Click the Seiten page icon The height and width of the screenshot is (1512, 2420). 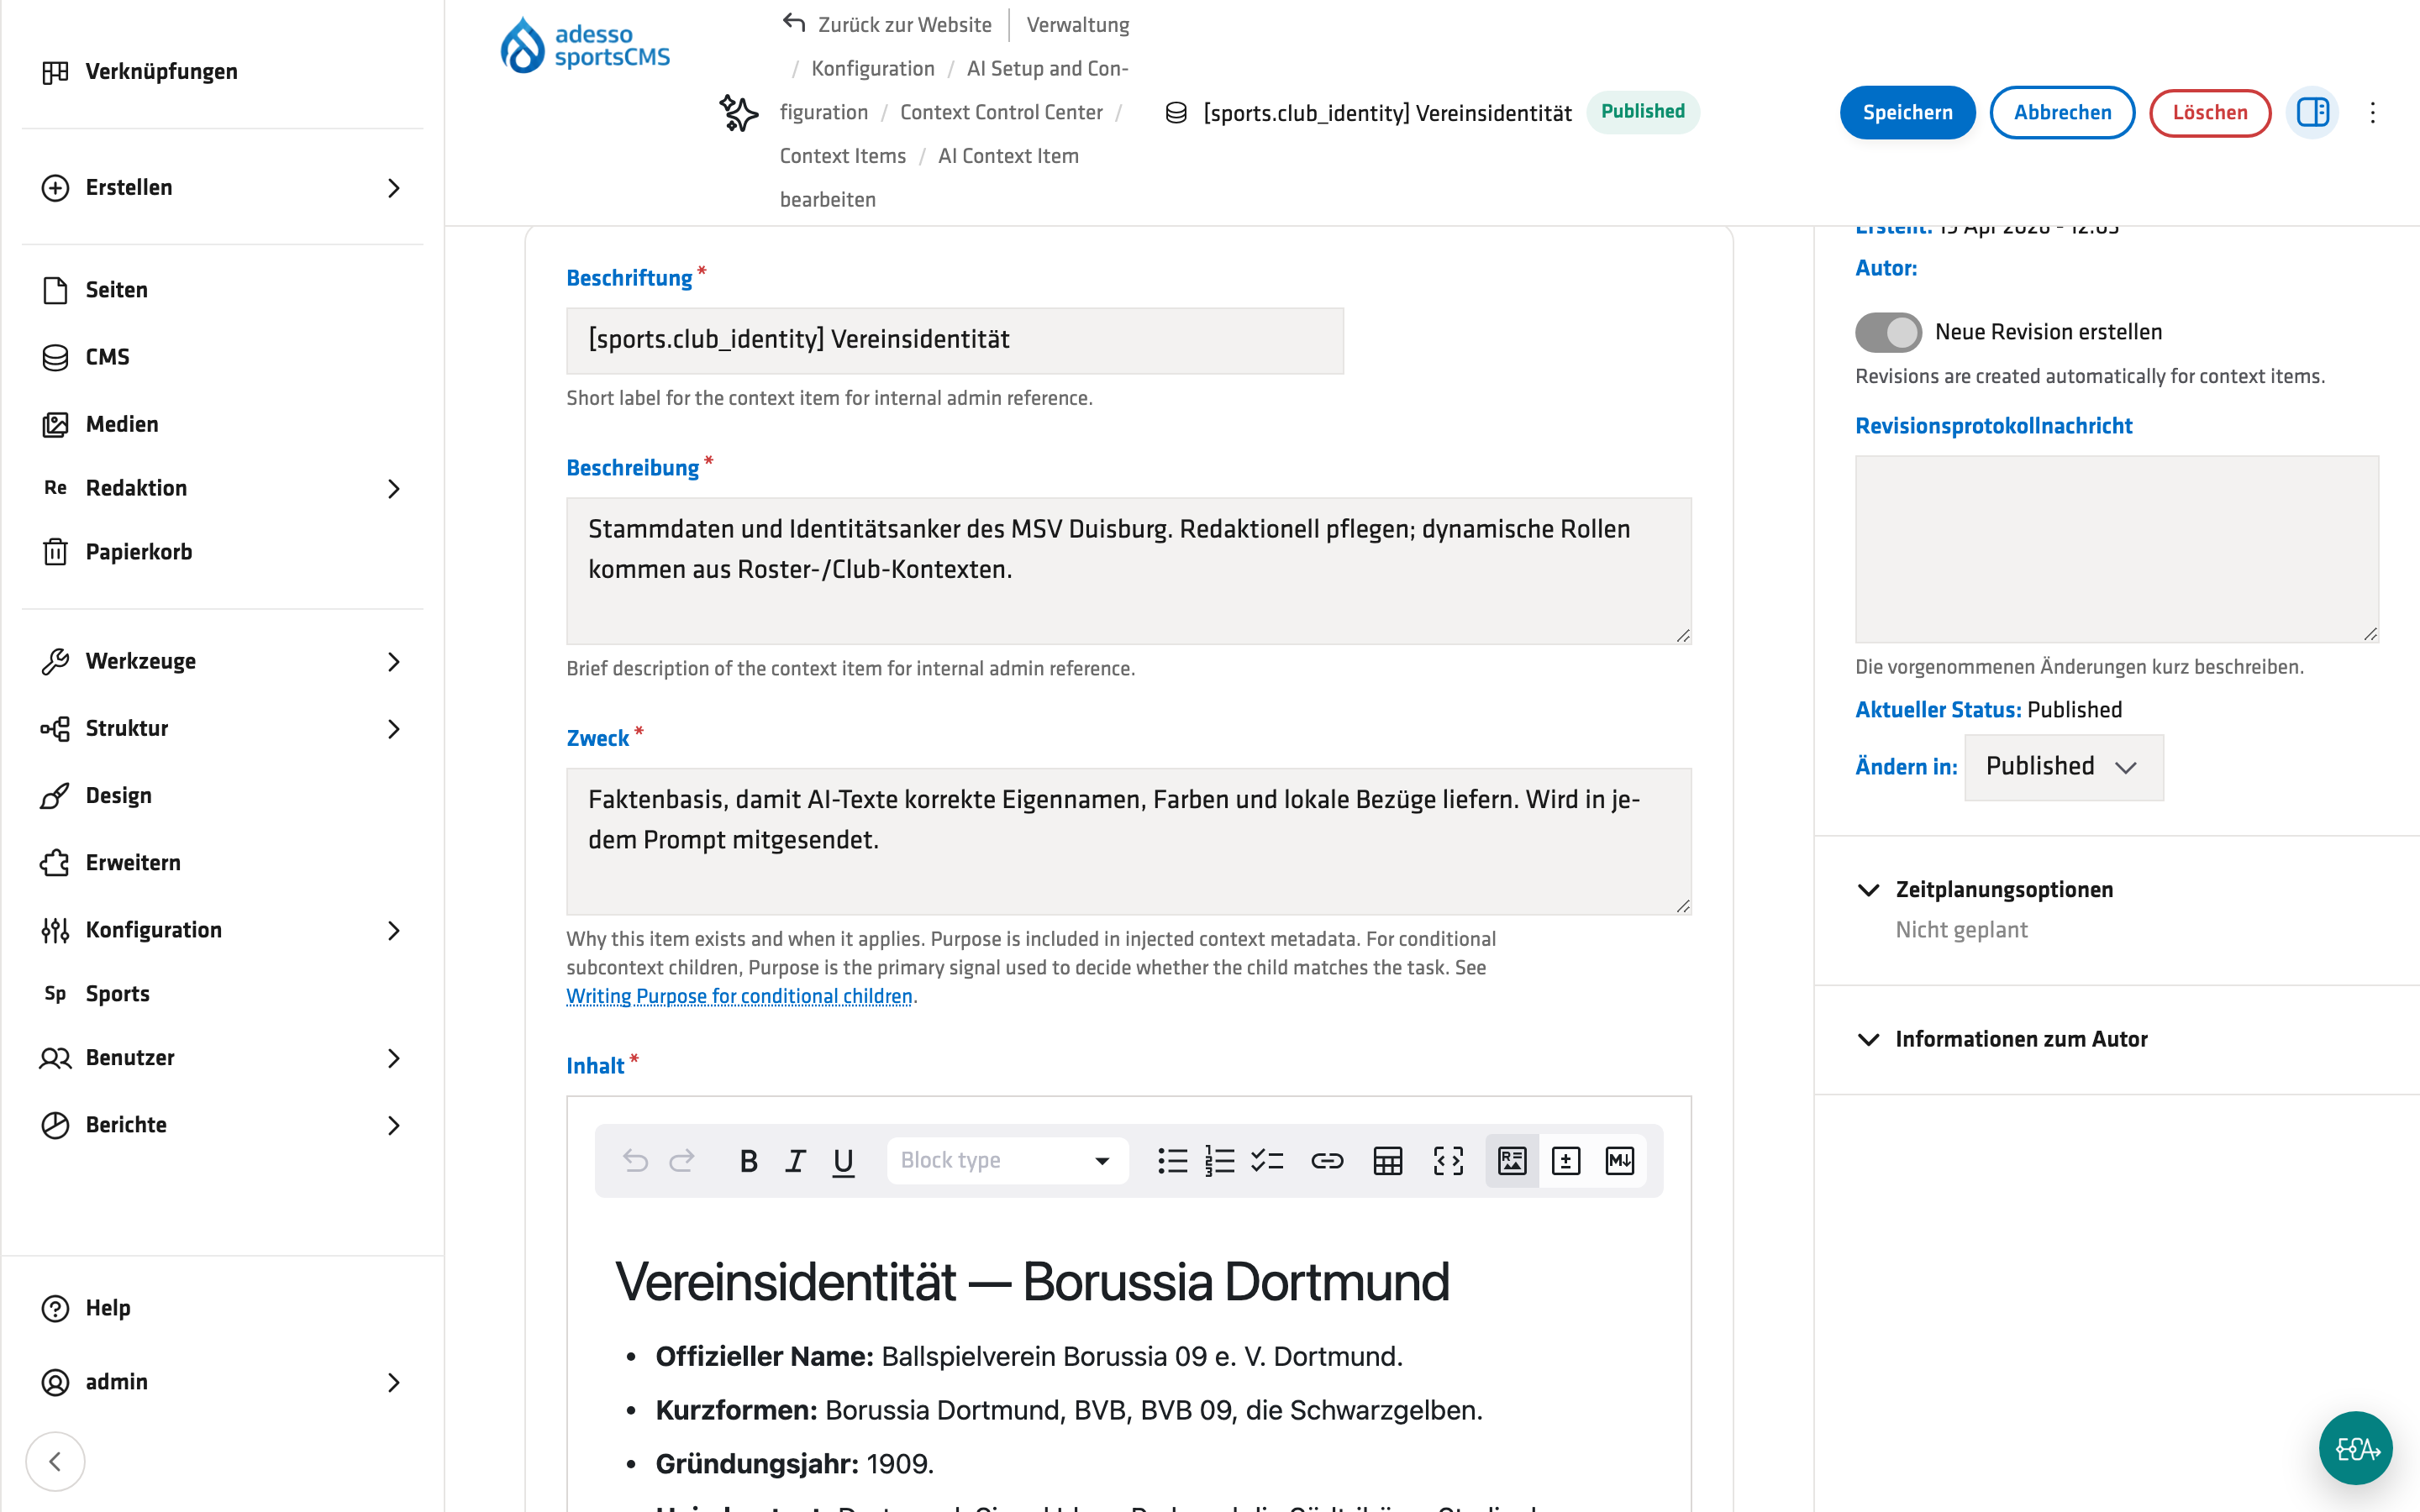pos(55,290)
